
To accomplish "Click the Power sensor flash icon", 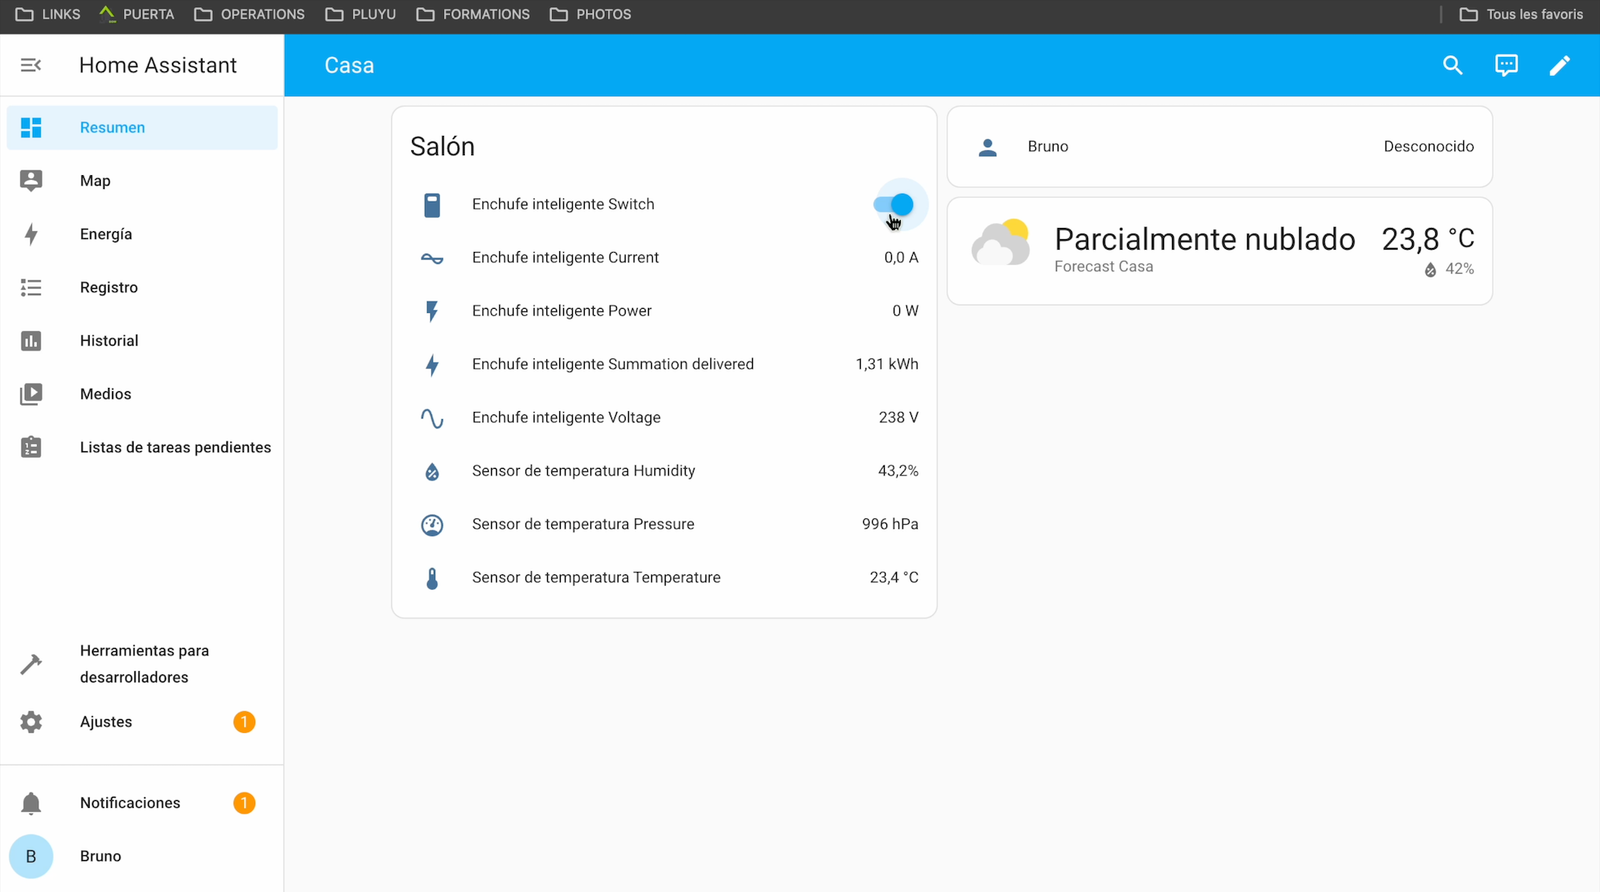I will [432, 311].
